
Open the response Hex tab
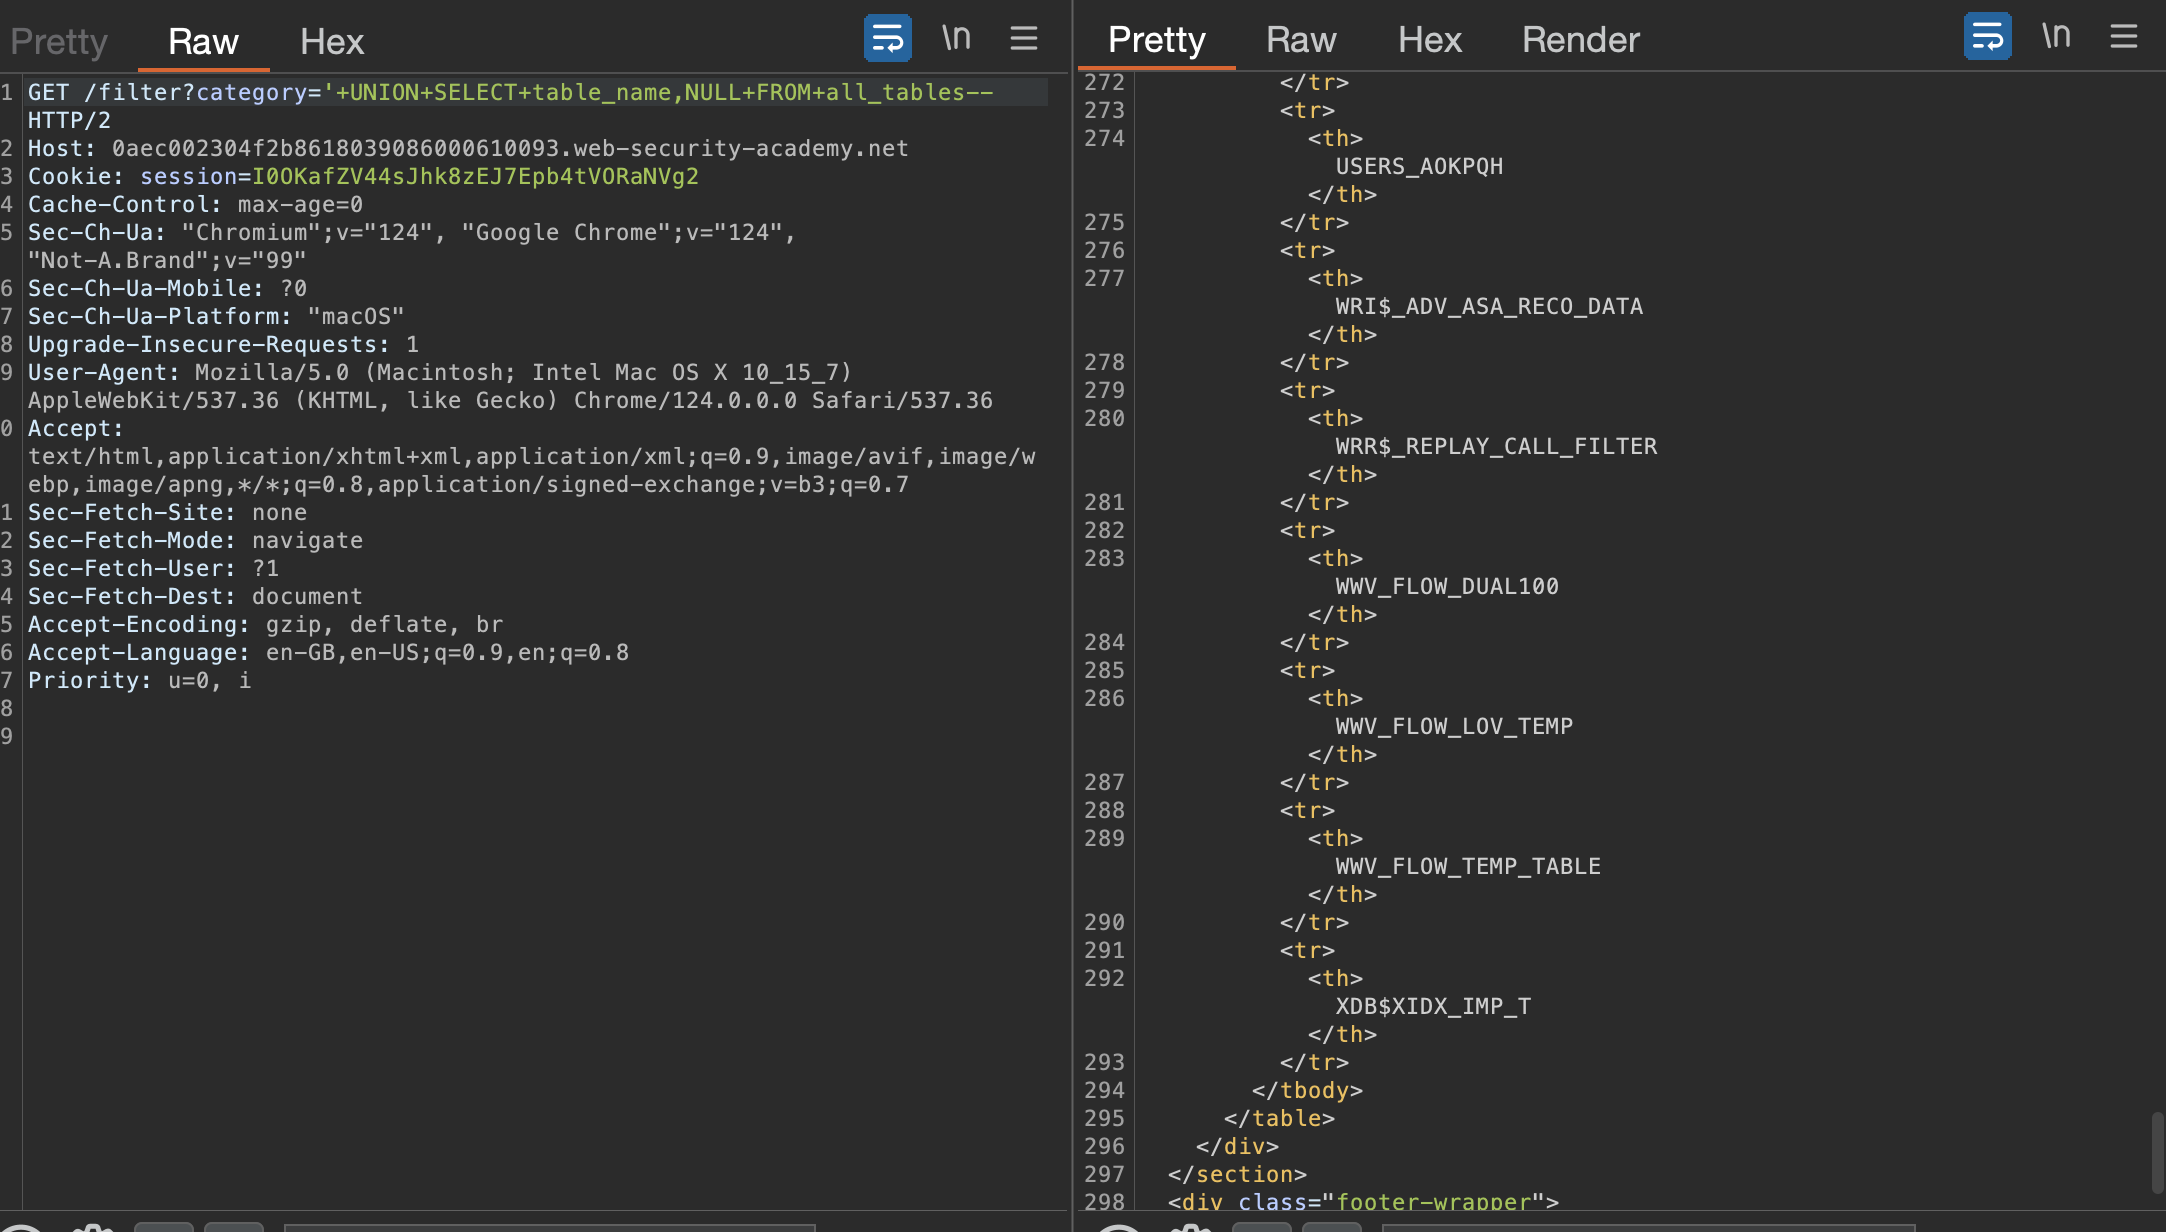click(1429, 39)
